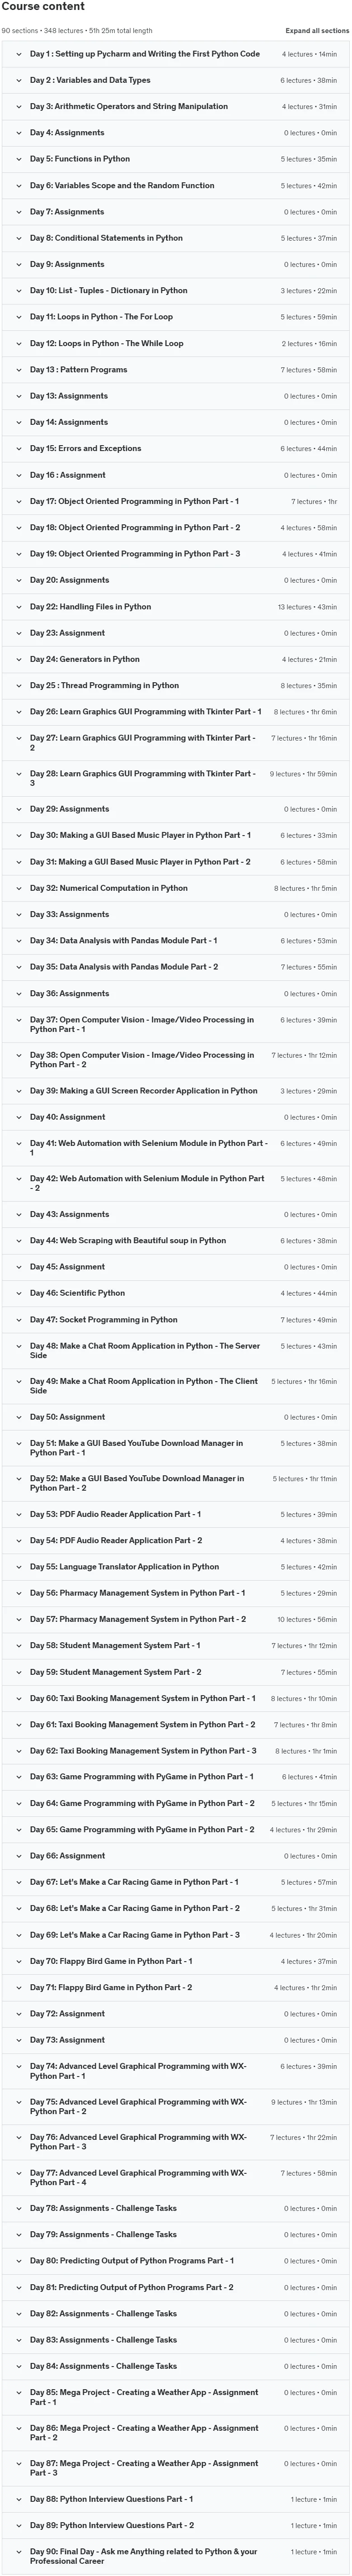The width and height of the screenshot is (352, 2576).
Task: Expand Day 22 Handling Files chevron
Action: pyautogui.click(x=18, y=607)
